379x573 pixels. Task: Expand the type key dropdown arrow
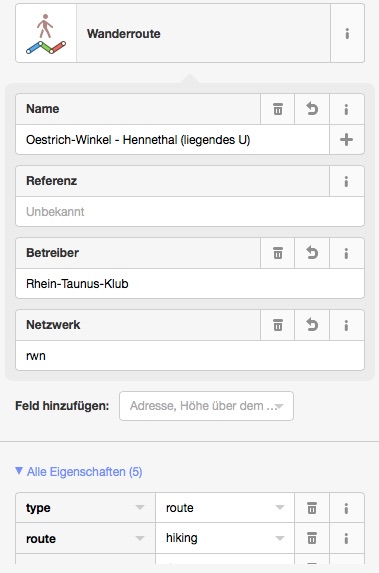(140, 508)
